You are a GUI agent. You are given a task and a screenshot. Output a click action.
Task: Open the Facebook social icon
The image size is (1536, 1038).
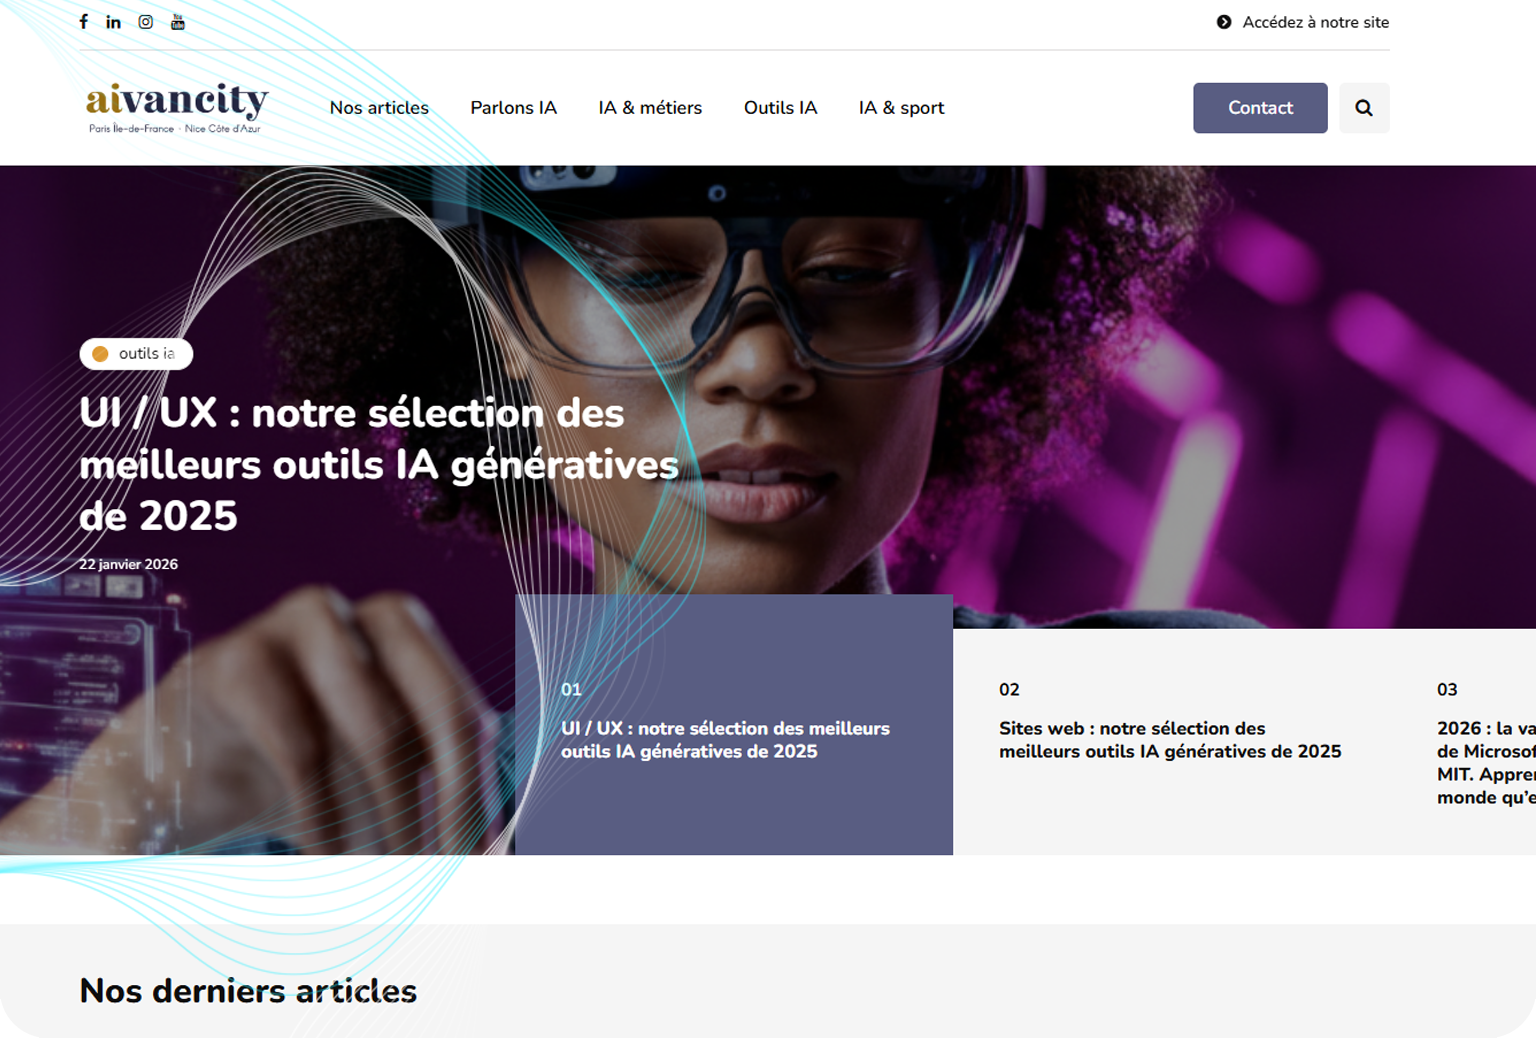(x=84, y=22)
